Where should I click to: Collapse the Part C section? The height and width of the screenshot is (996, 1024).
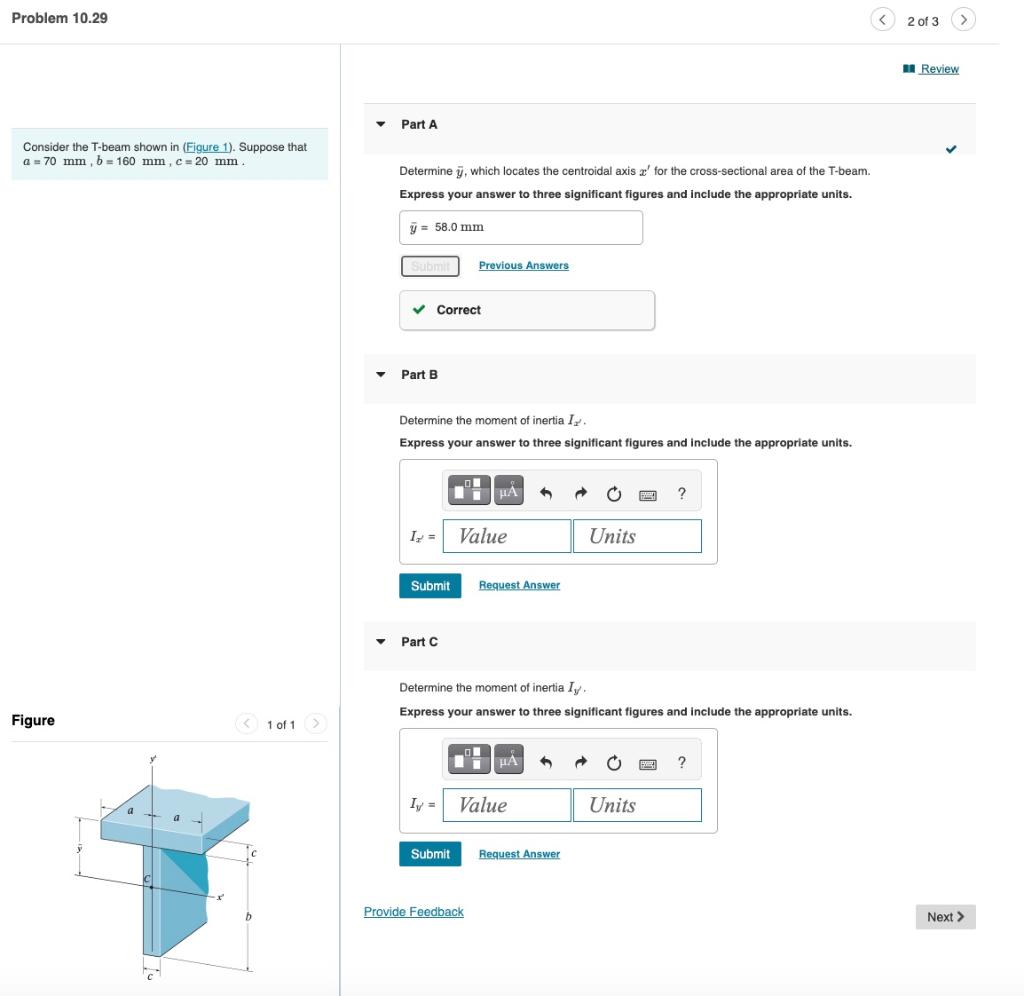click(381, 642)
